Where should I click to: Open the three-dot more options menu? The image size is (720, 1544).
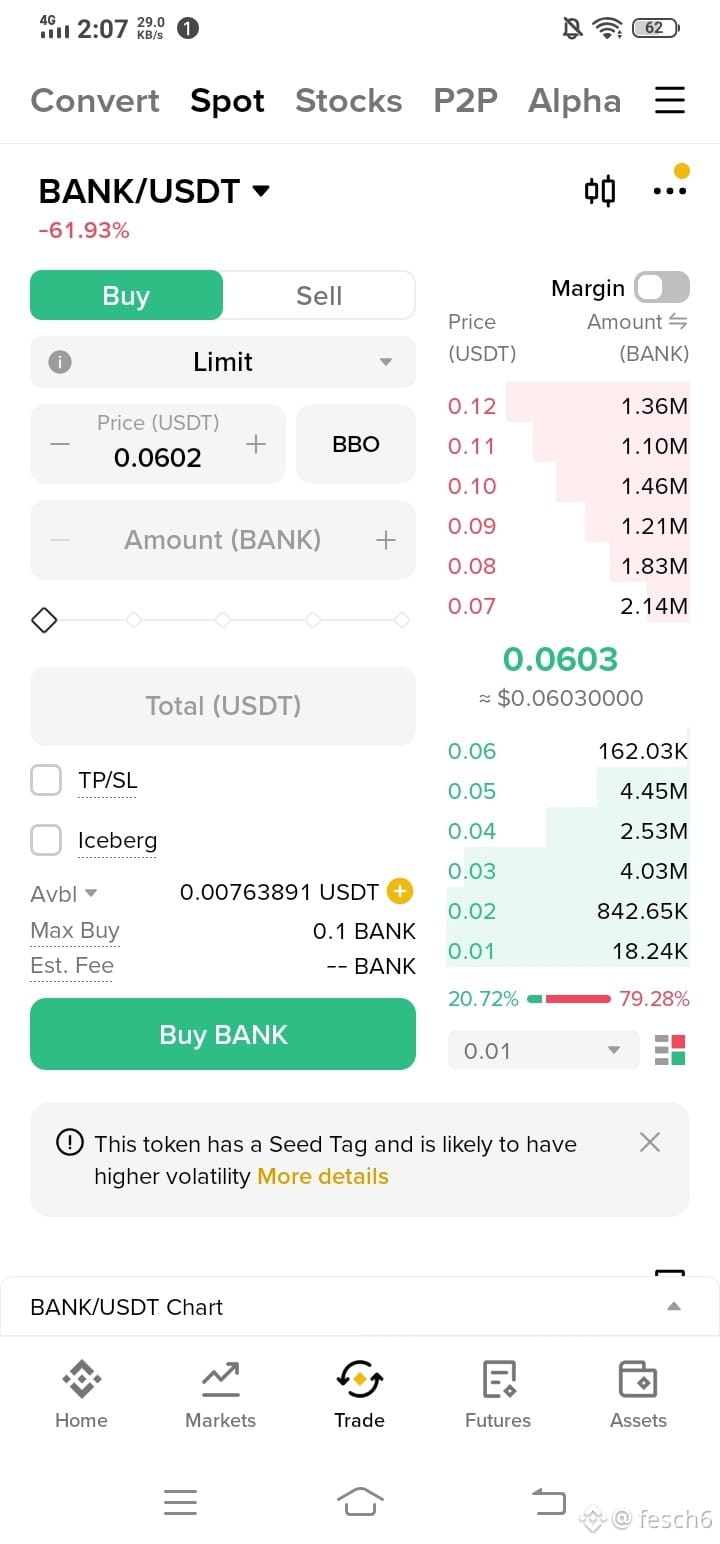[x=669, y=190]
